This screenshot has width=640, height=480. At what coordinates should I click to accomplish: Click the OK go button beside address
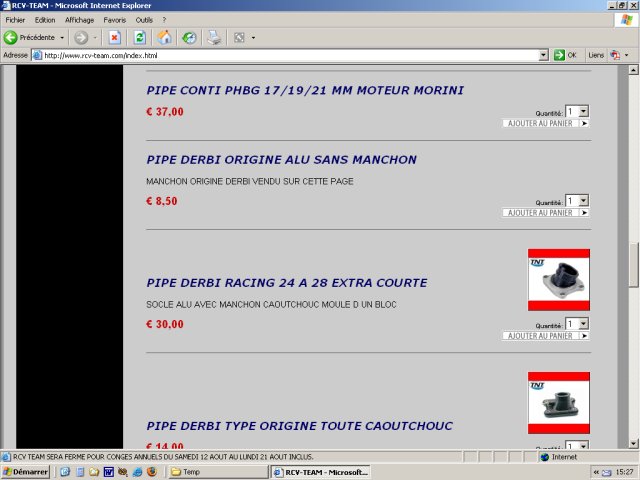pos(566,55)
